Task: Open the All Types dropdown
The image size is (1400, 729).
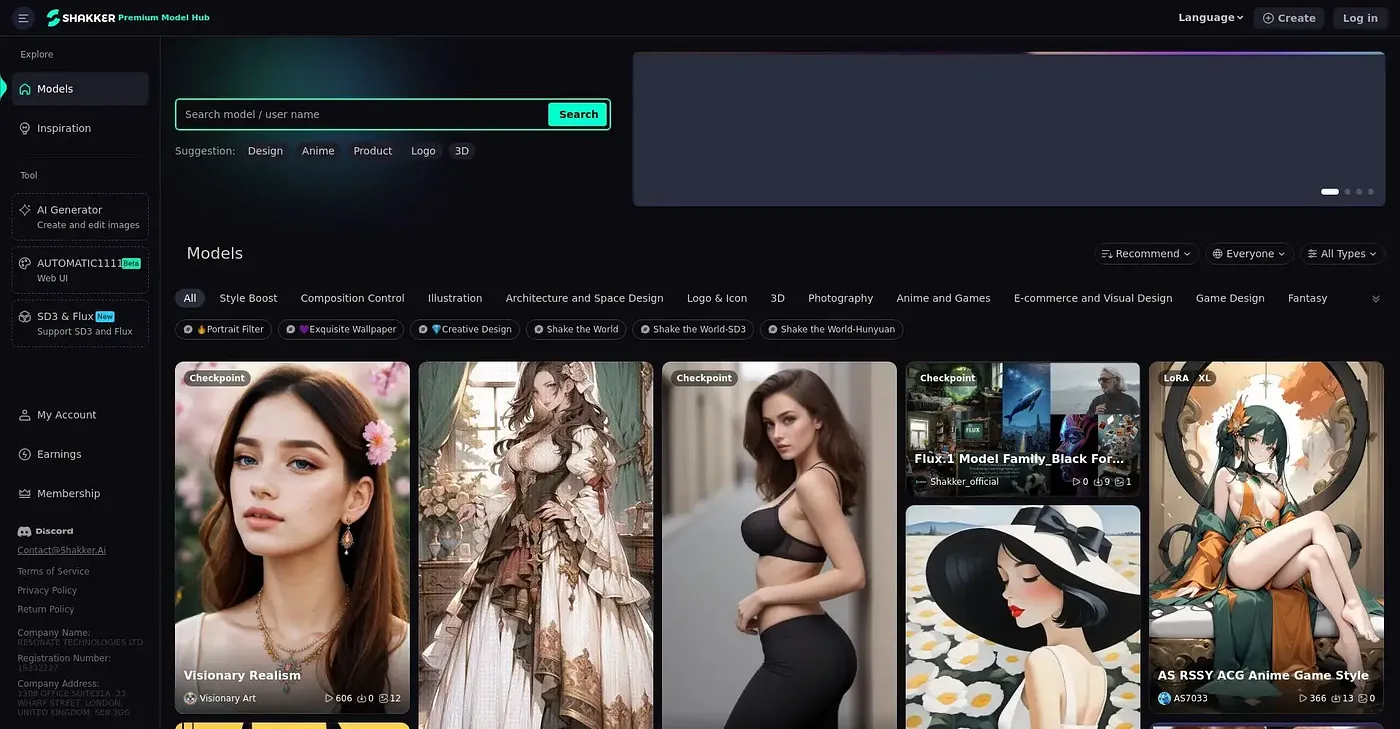Action: (1342, 254)
